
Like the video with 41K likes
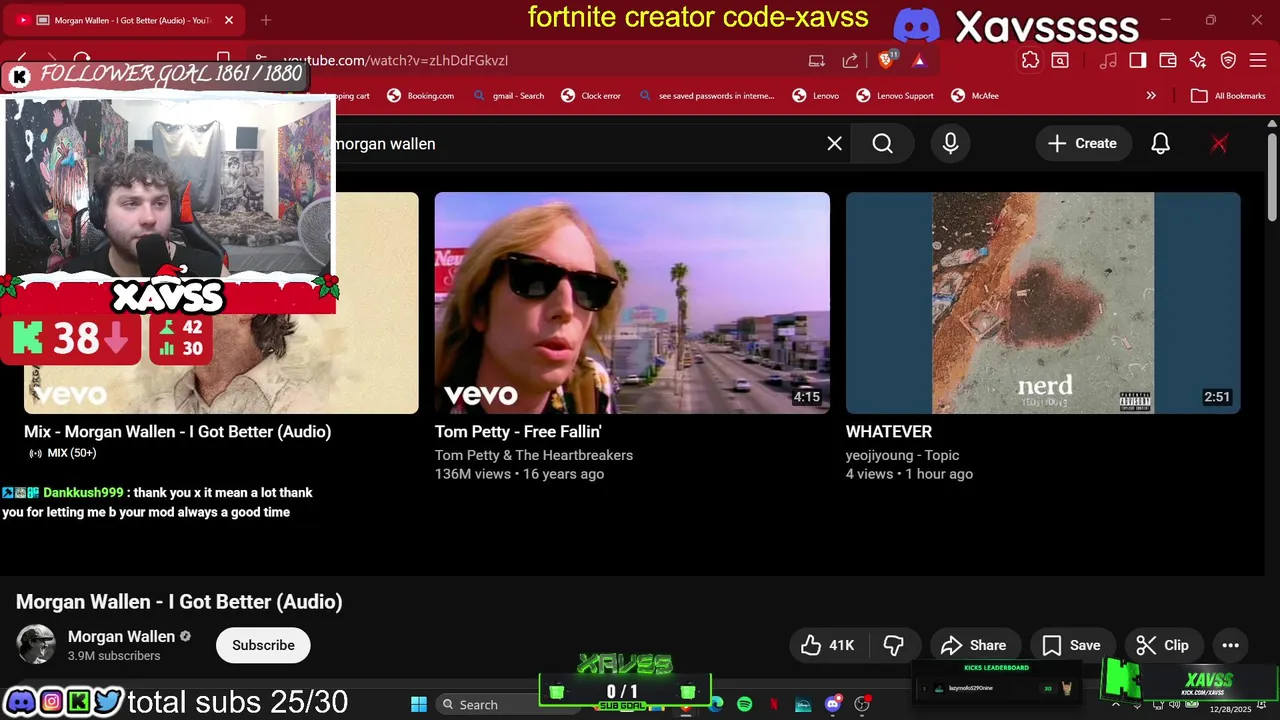click(829, 645)
